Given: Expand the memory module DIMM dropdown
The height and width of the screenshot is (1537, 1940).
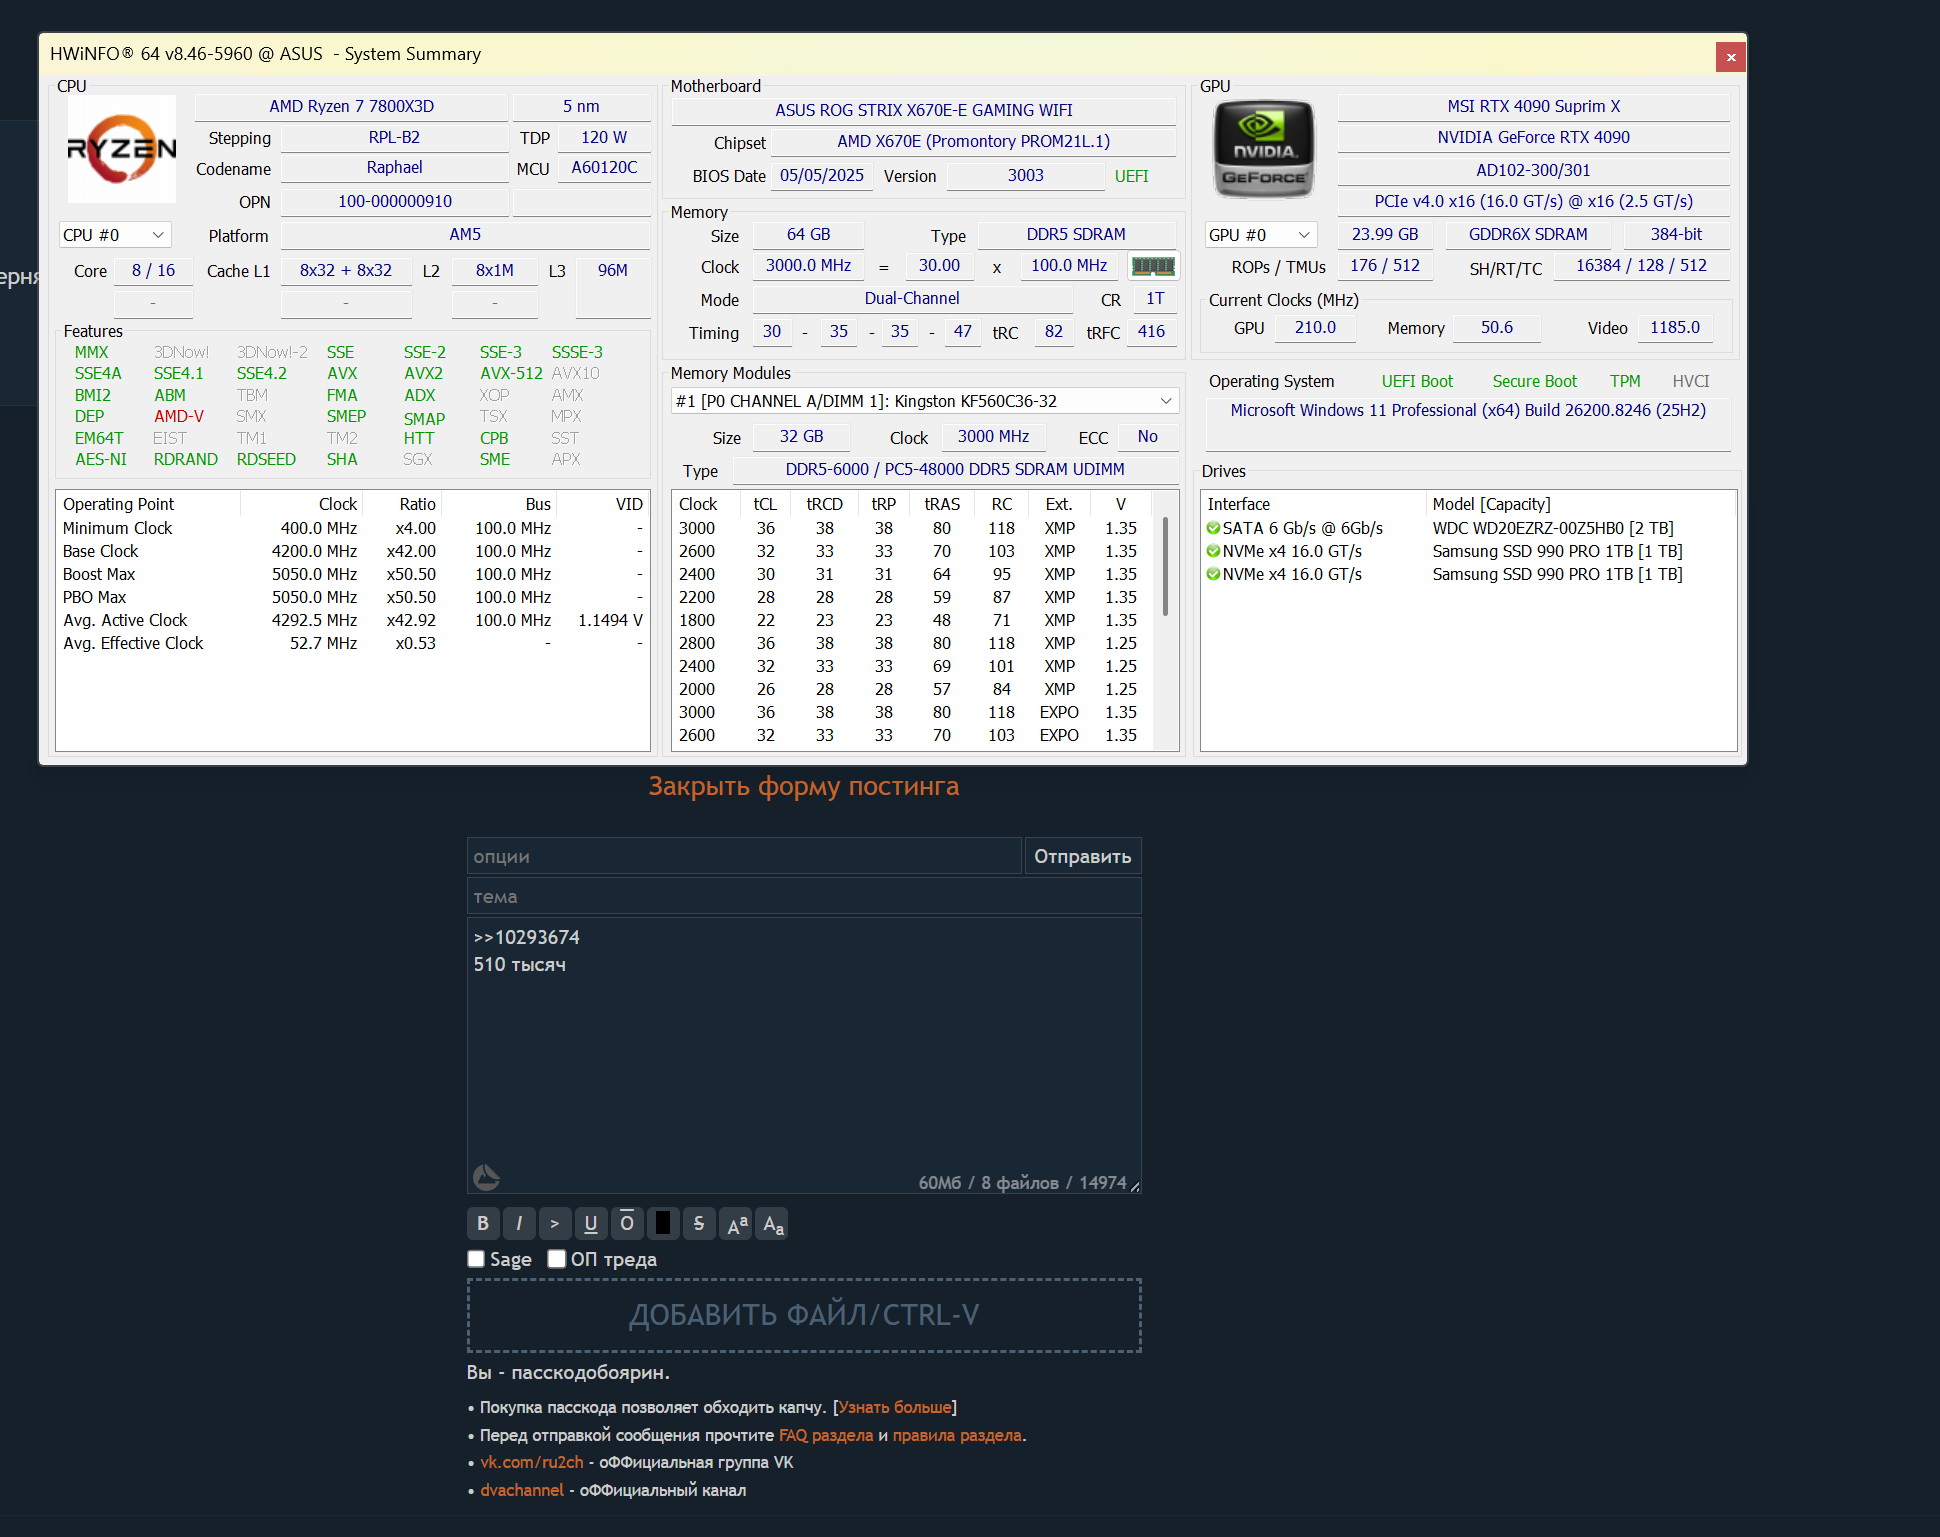Looking at the screenshot, I should (925, 401).
